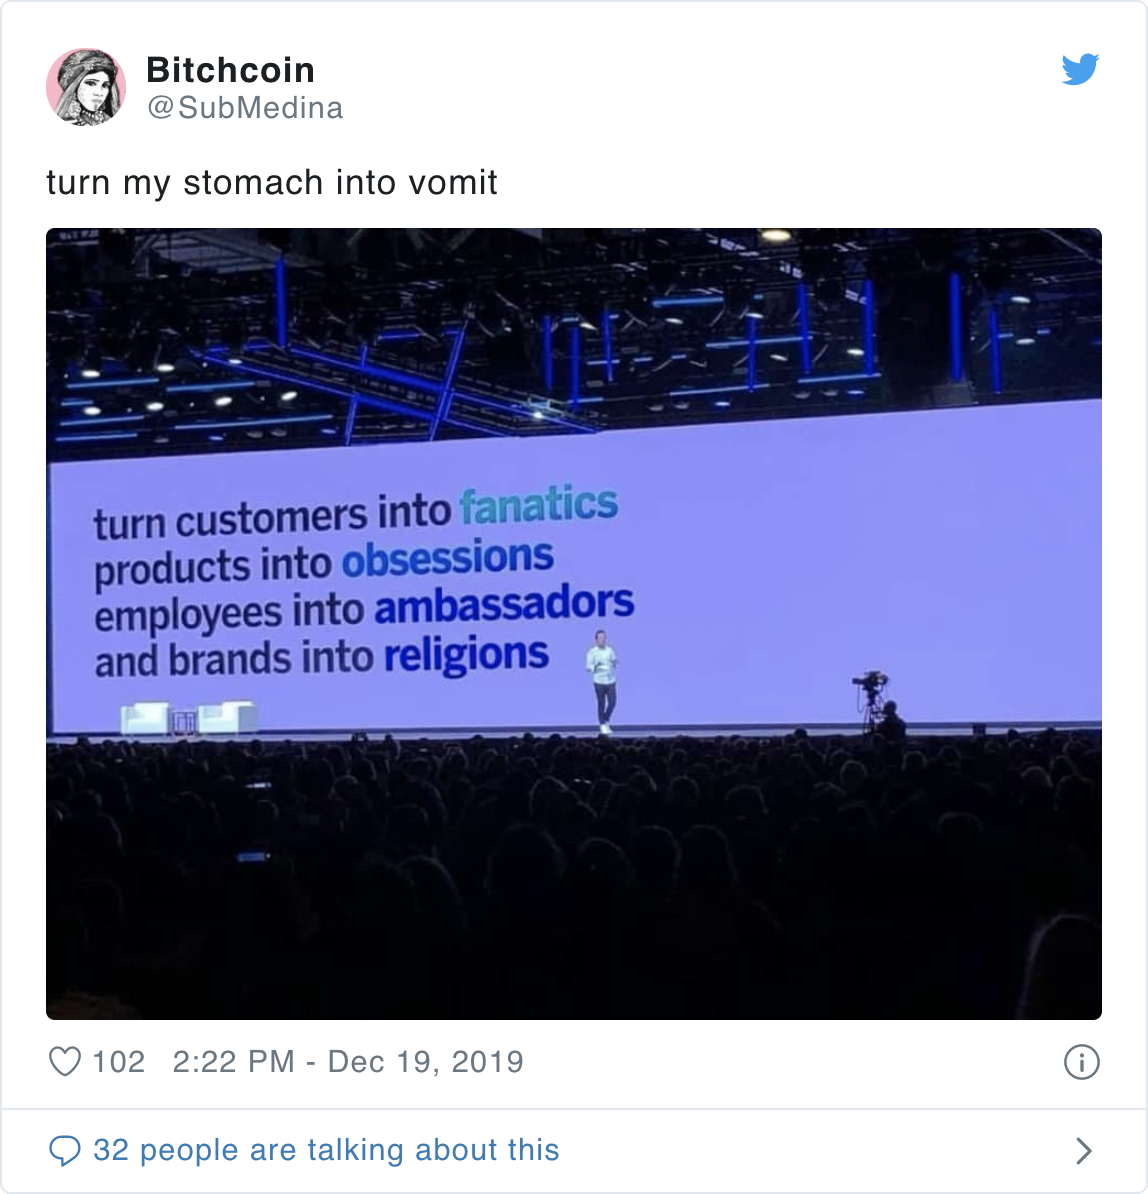Image resolution: width=1148 pixels, height=1194 pixels.
Task: Click the tweet text "turn my stomach into vomit"
Action: coord(272,183)
